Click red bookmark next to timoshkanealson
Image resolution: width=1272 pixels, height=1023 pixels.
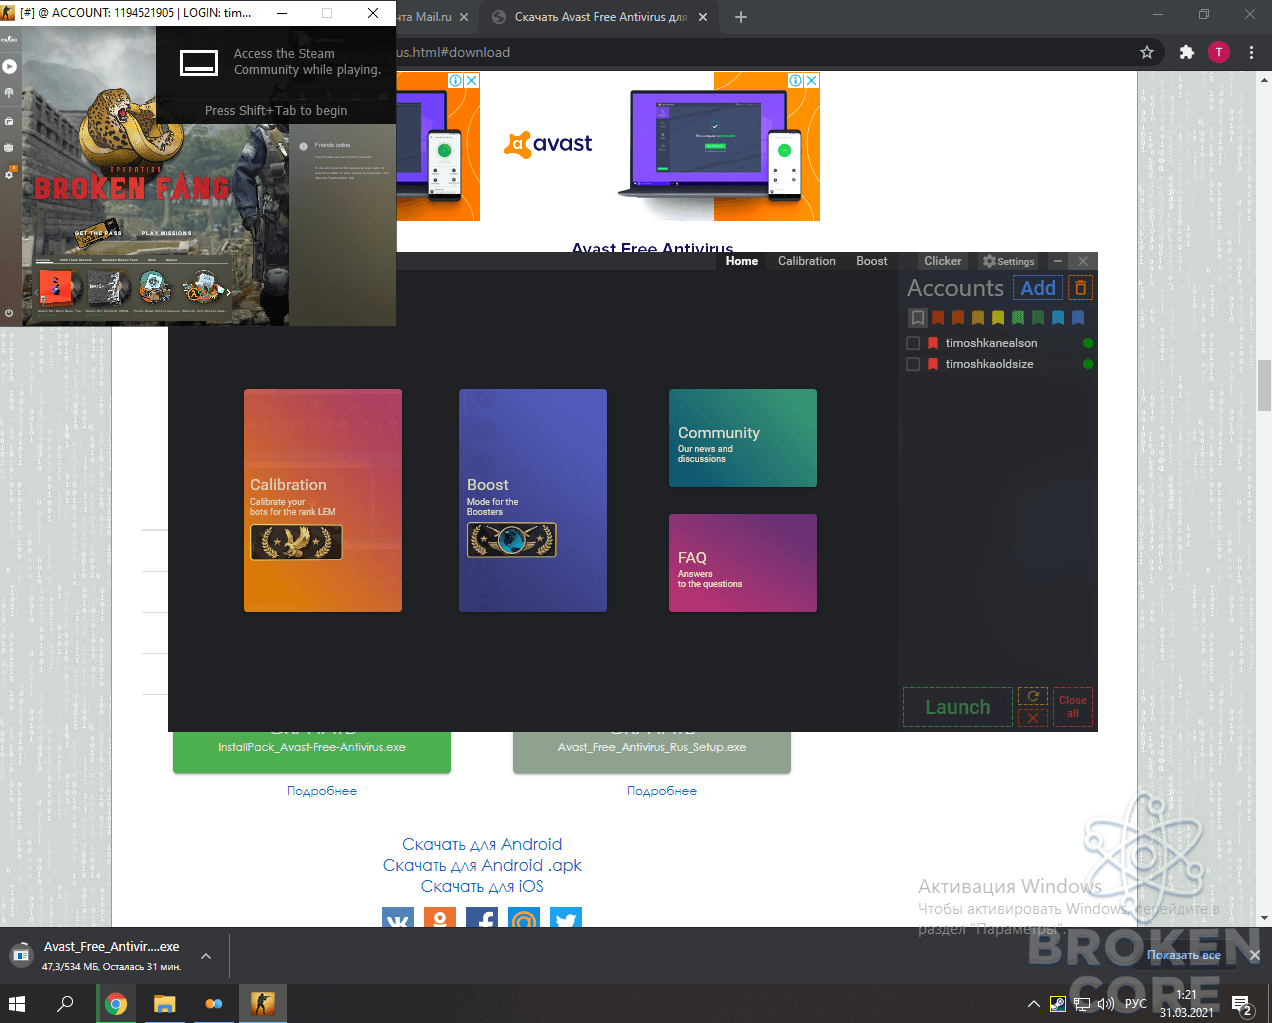point(933,343)
